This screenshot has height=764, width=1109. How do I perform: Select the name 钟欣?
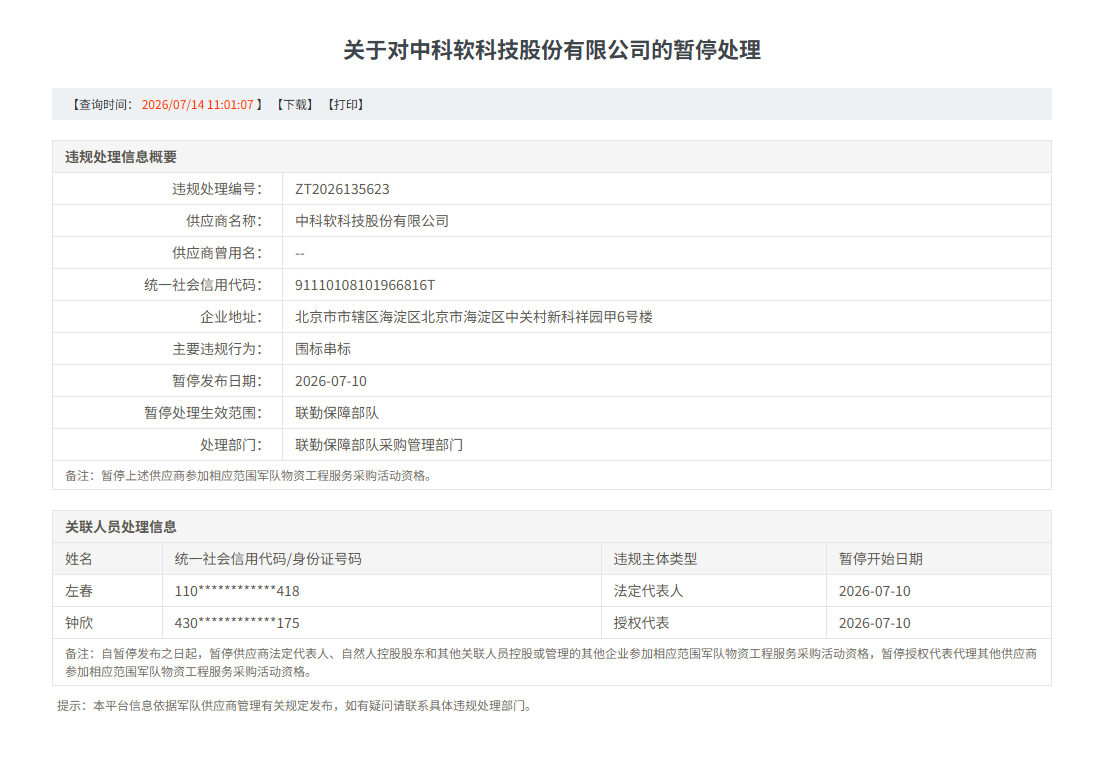point(79,623)
